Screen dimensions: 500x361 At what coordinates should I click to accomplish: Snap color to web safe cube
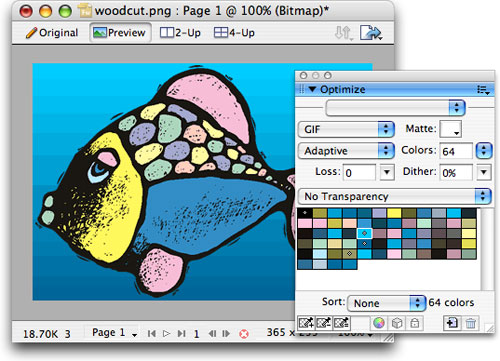(397, 323)
